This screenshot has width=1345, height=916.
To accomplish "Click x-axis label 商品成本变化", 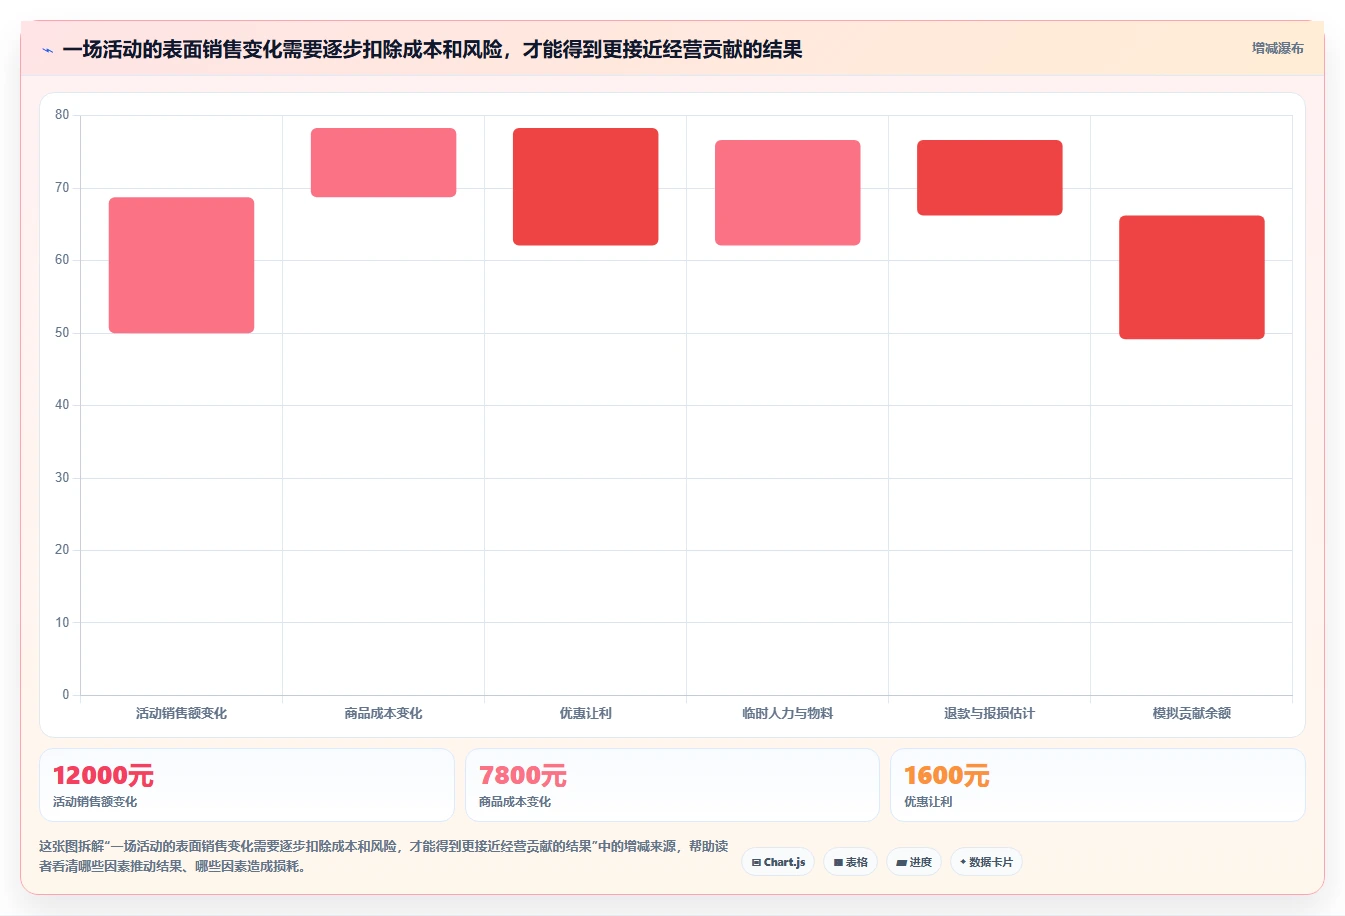I will click(383, 713).
